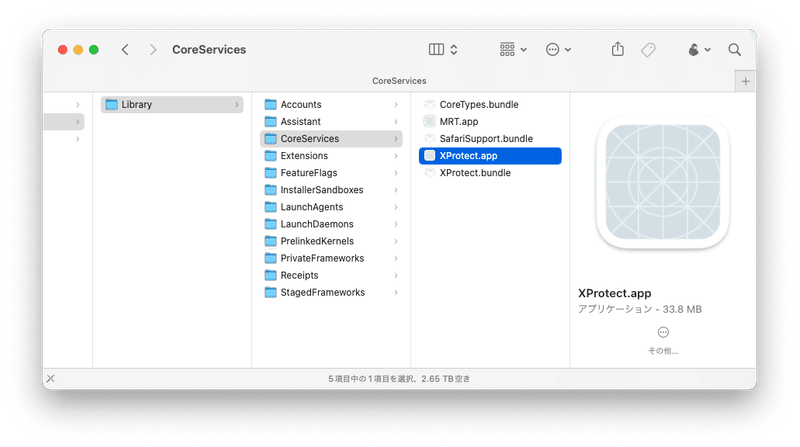Open the LaunchDaemons folder
This screenshot has height=447, width=800.
[x=331, y=224]
